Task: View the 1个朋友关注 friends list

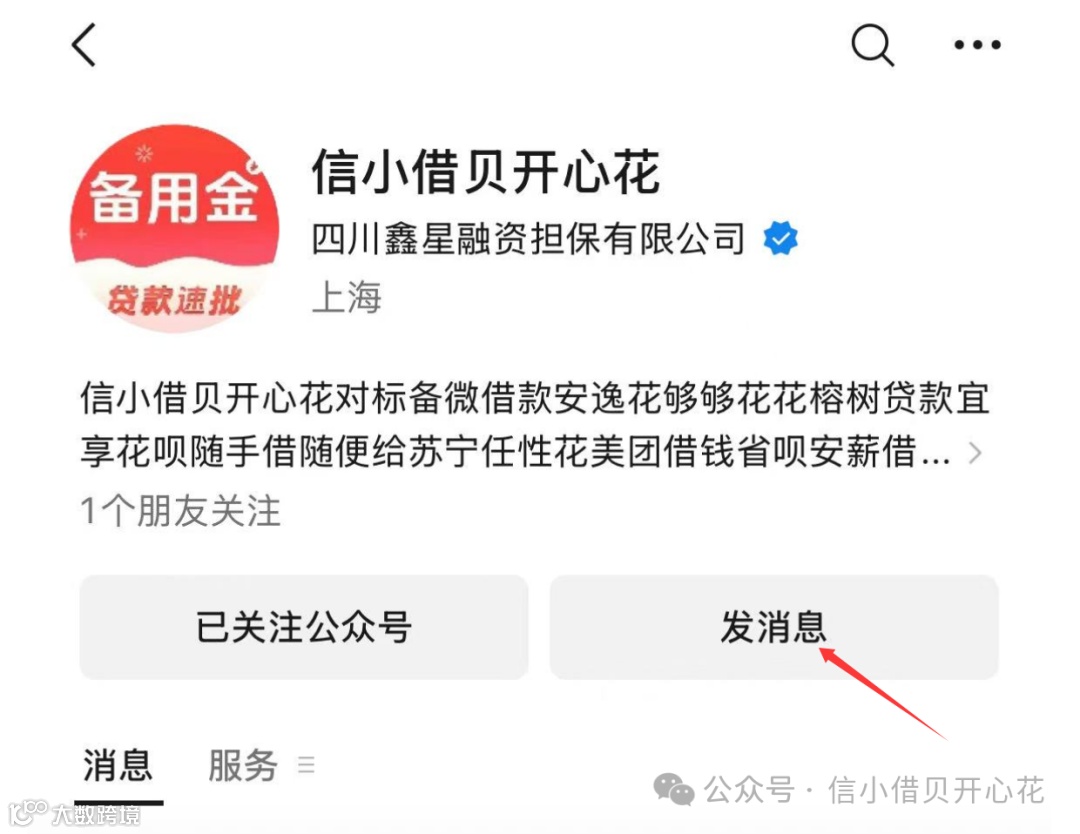Action: coord(180,511)
